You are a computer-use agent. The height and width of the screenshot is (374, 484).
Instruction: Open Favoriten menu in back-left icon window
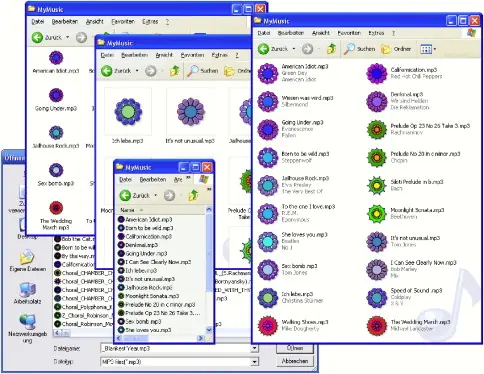click(x=123, y=22)
